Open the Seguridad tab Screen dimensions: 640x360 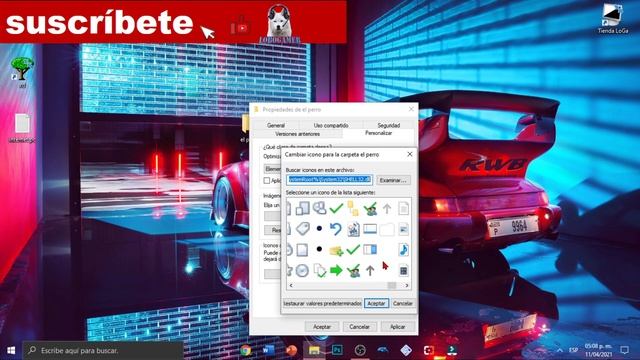389,125
